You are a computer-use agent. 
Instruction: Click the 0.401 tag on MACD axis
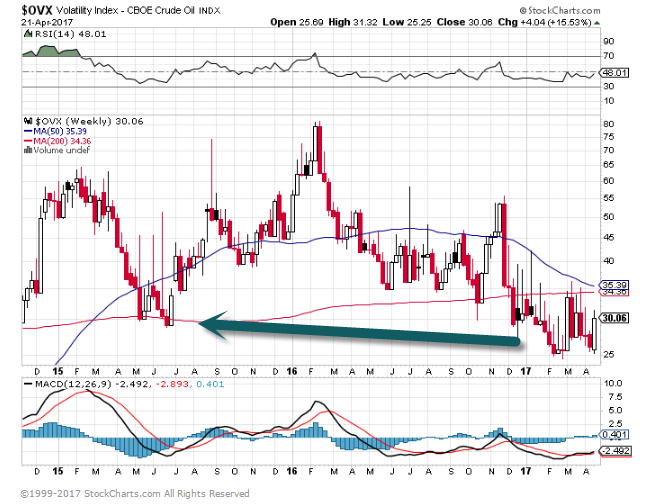(x=614, y=434)
